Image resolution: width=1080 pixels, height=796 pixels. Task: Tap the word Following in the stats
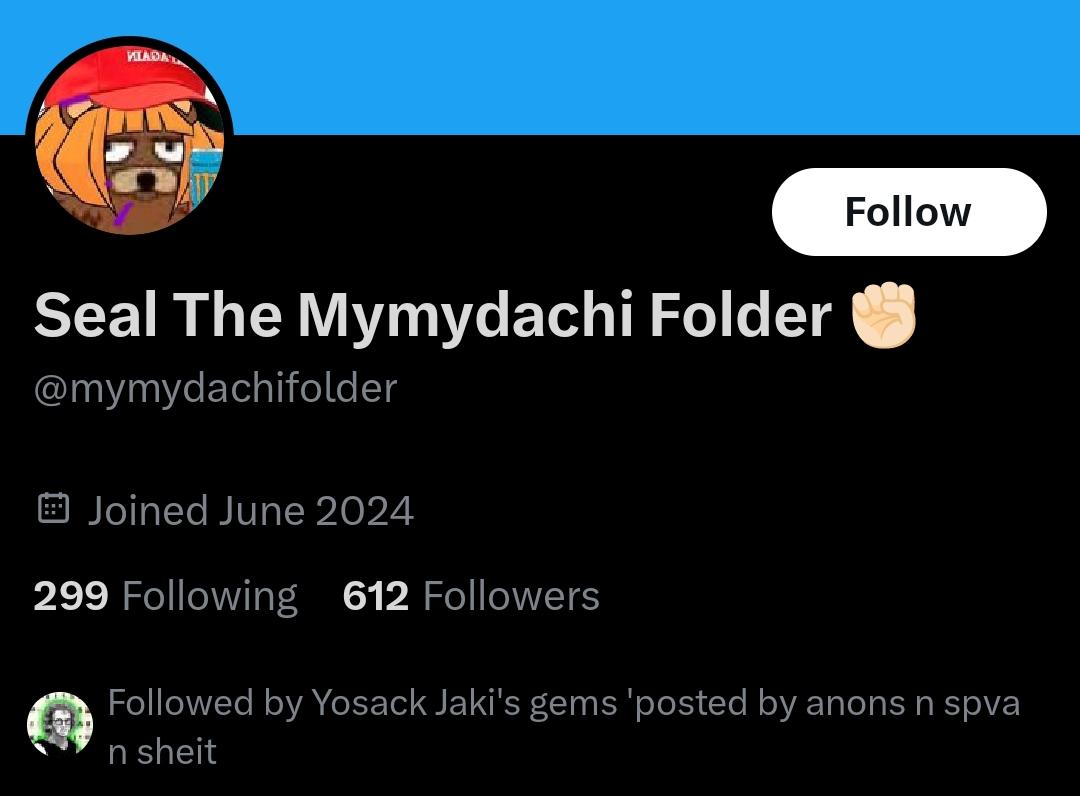click(209, 596)
